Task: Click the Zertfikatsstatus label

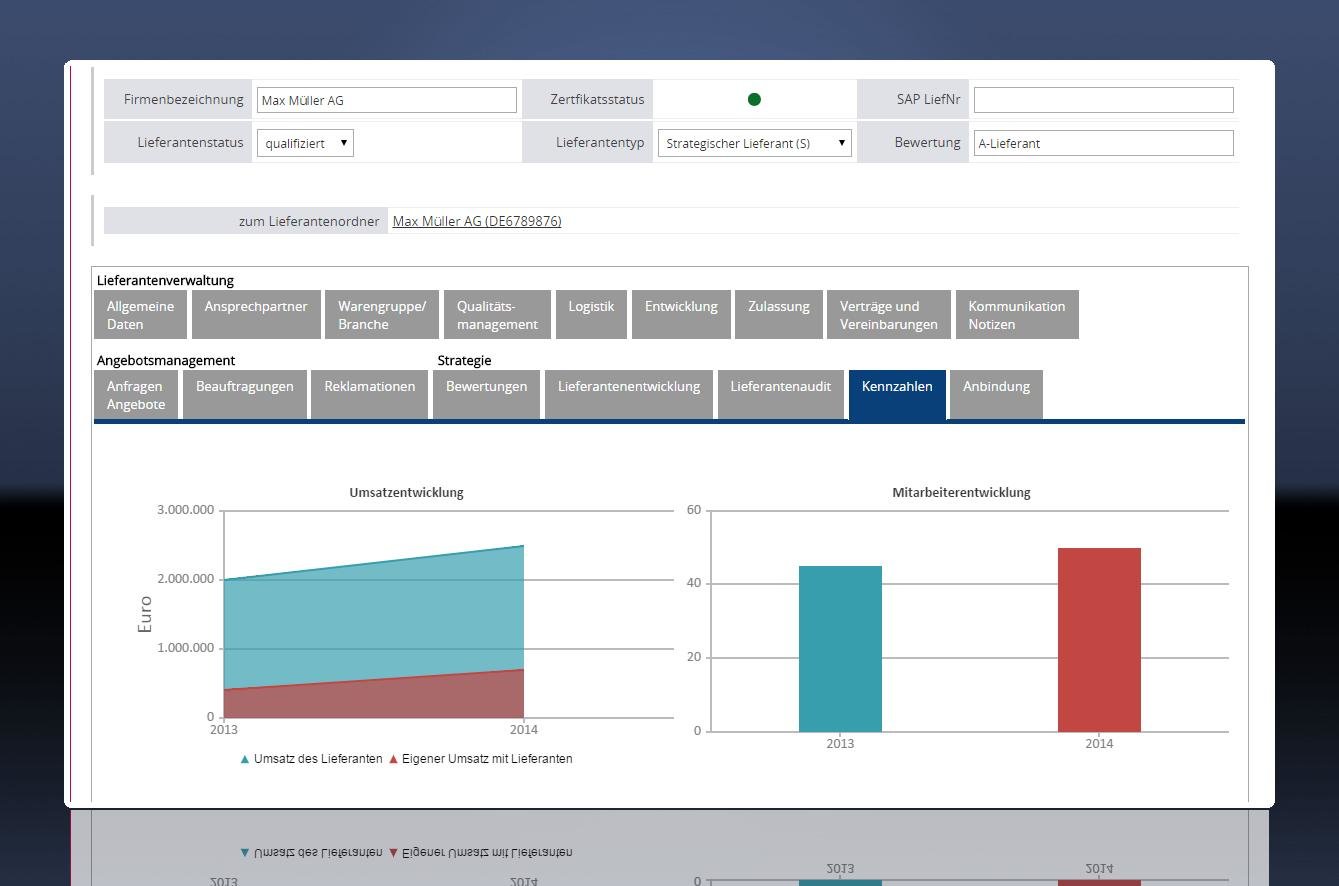Action: pyautogui.click(x=597, y=99)
